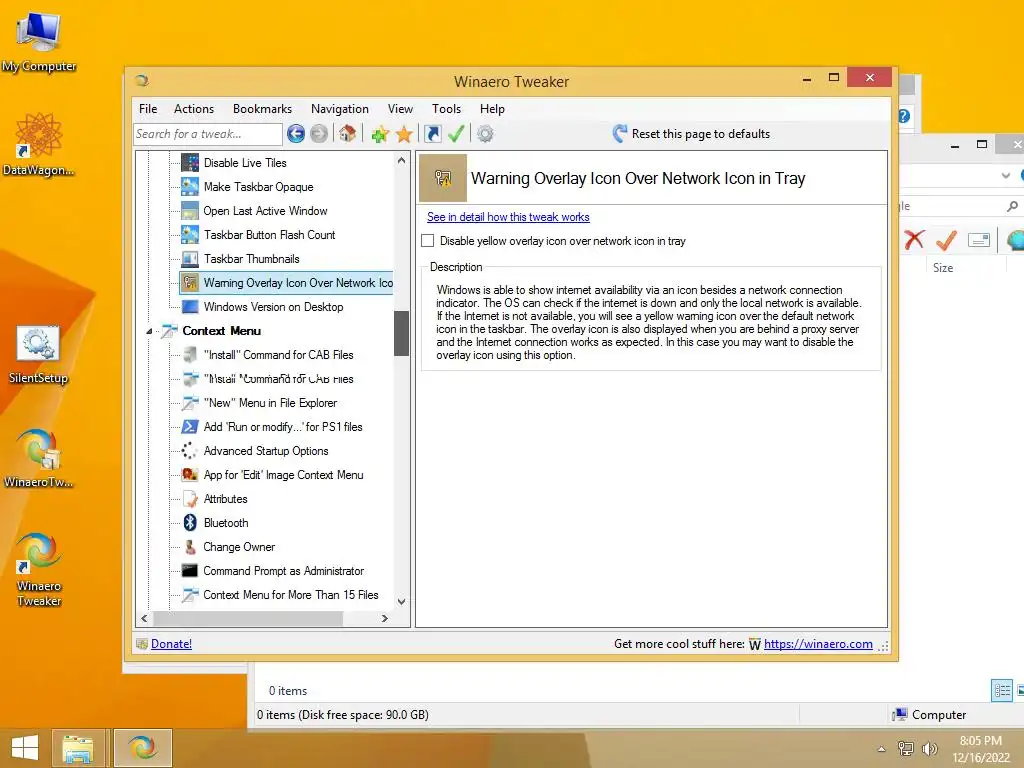Select Windows Version on Desktop item
This screenshot has width=1024, height=768.
pyautogui.click(x=273, y=307)
